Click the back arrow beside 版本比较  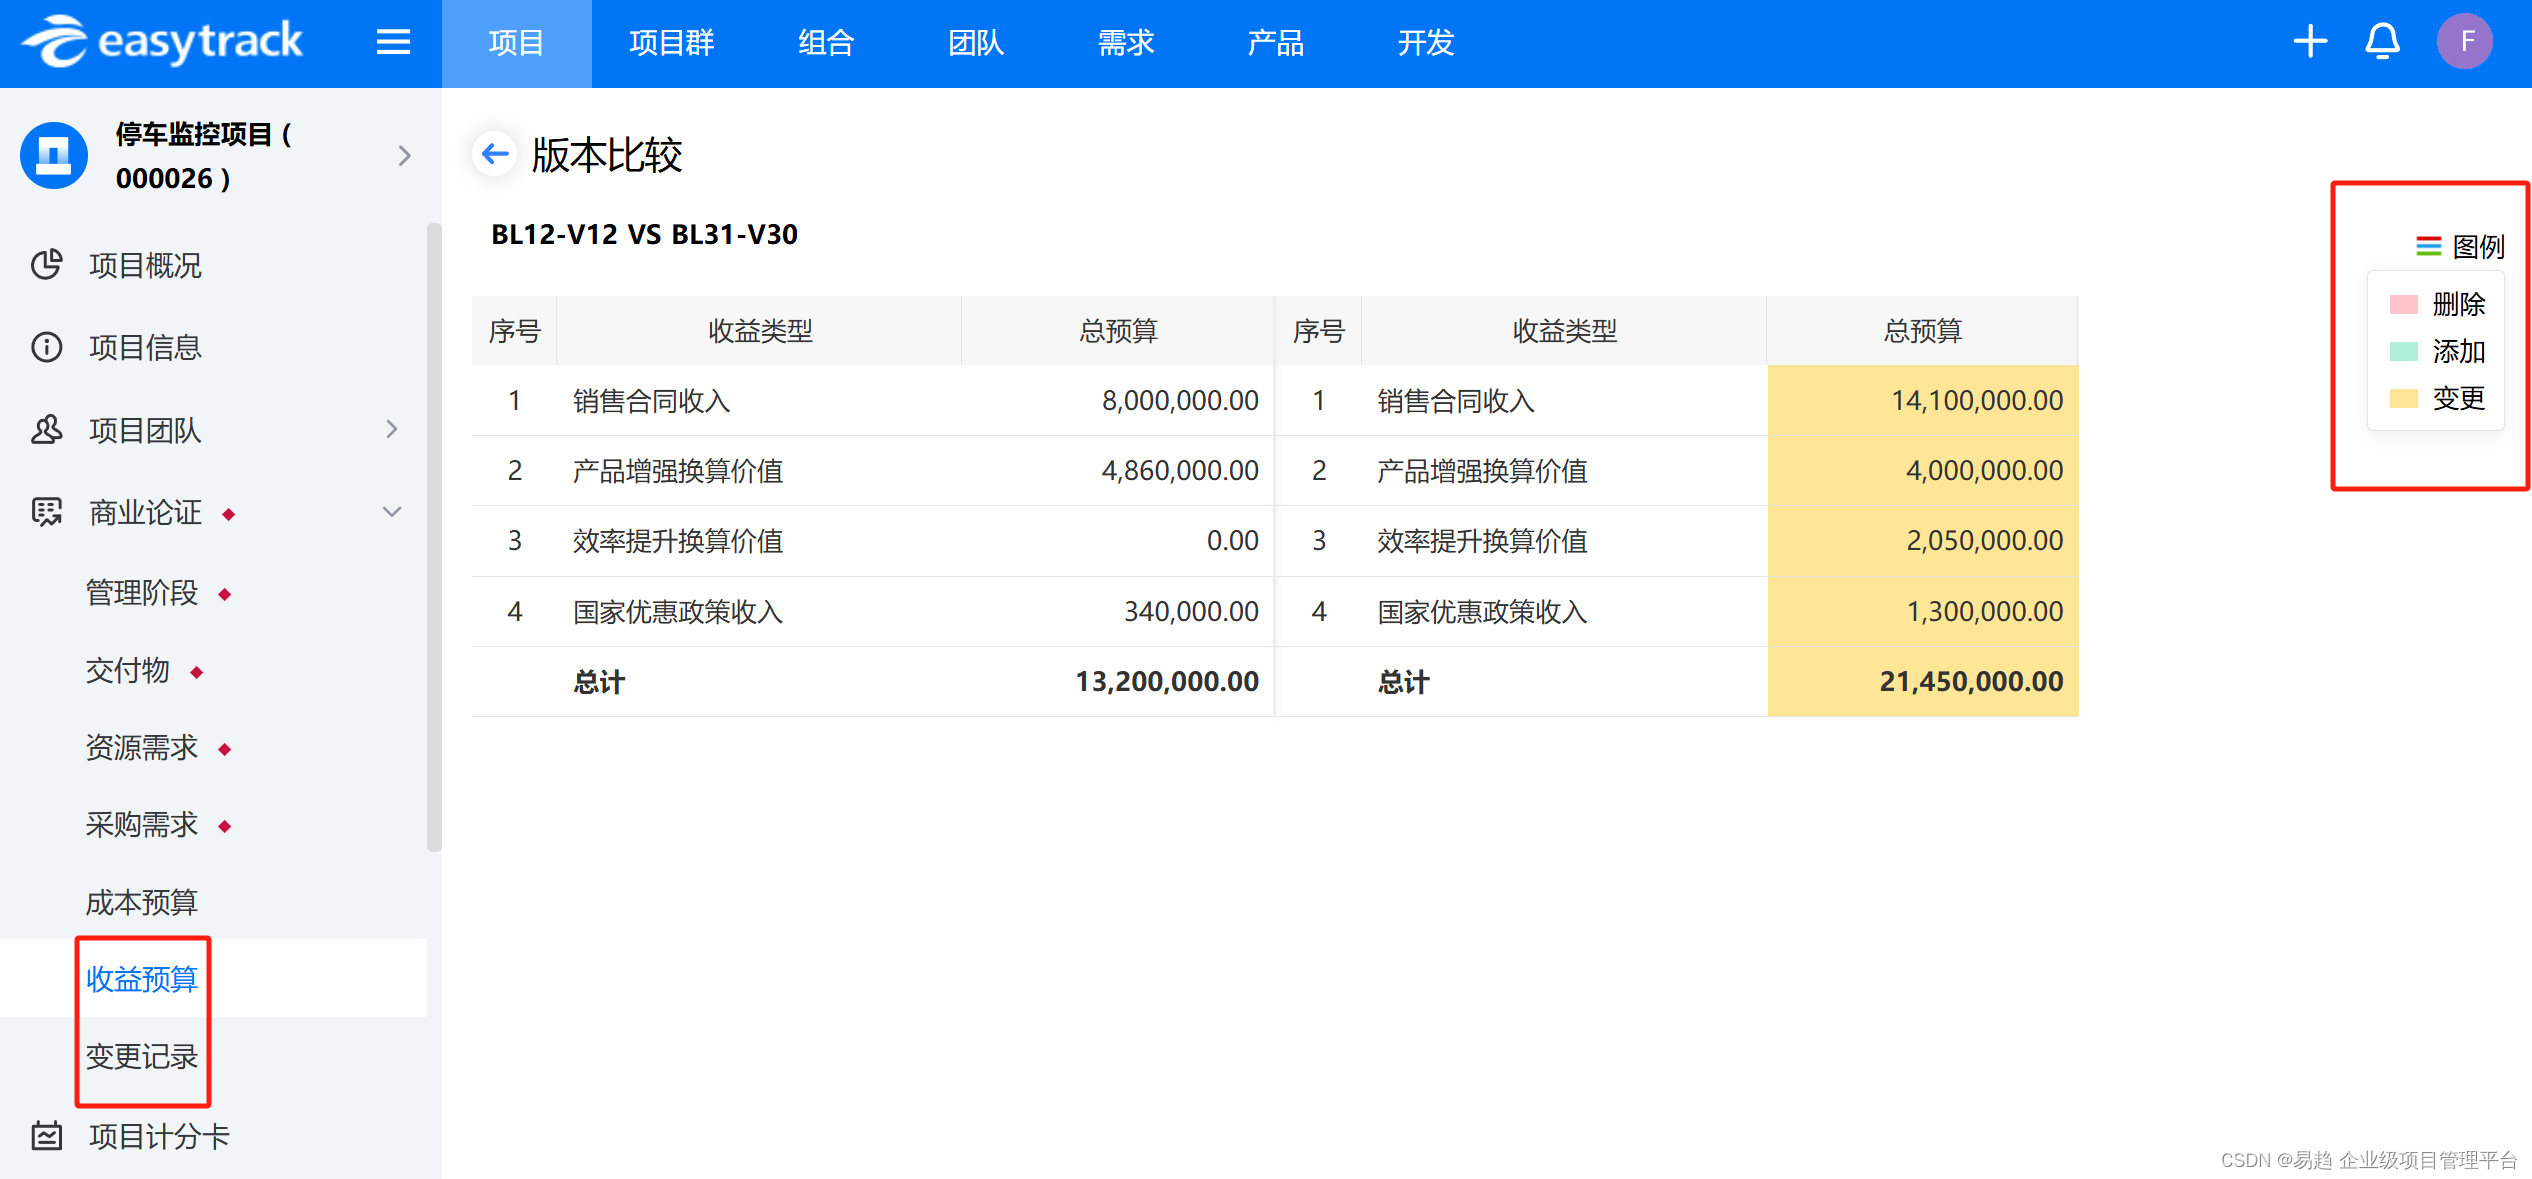495,154
